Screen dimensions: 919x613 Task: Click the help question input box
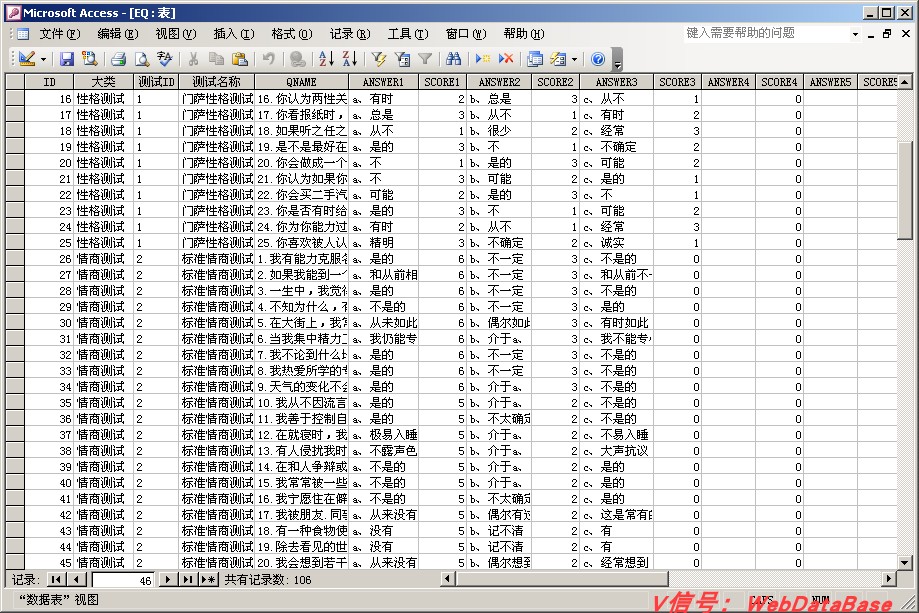point(767,33)
